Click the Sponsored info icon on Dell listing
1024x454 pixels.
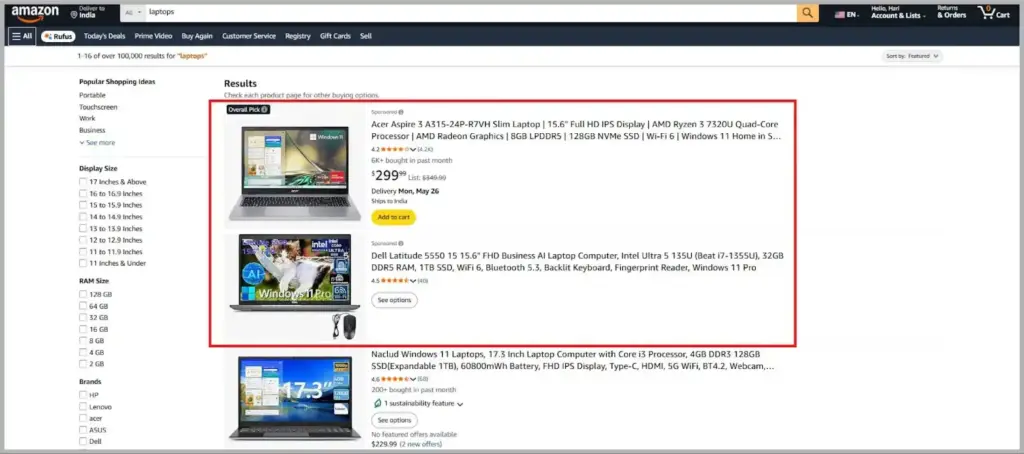pyautogui.click(x=401, y=243)
